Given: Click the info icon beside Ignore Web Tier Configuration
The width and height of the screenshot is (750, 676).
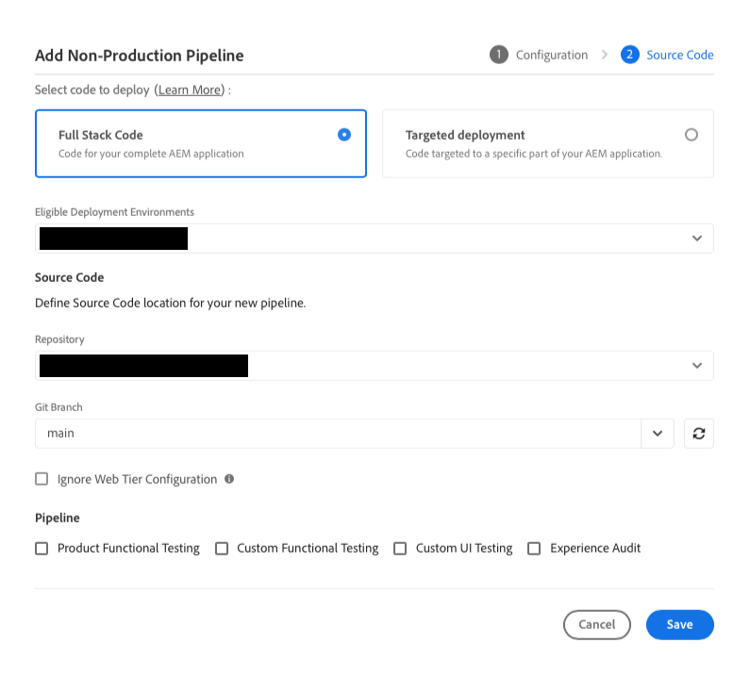Looking at the screenshot, I should [x=229, y=479].
